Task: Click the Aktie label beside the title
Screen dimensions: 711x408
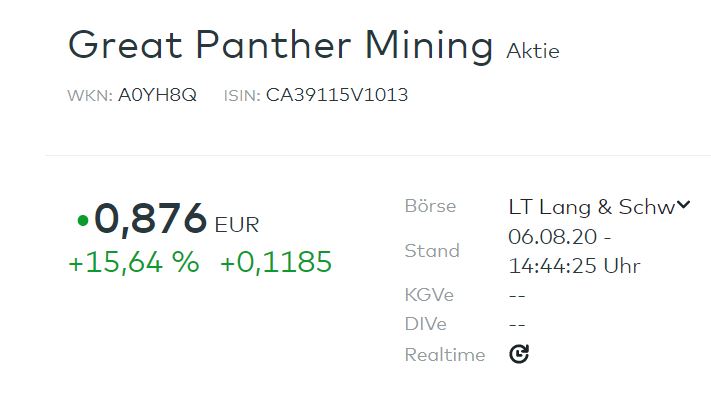Action: pyautogui.click(x=533, y=50)
